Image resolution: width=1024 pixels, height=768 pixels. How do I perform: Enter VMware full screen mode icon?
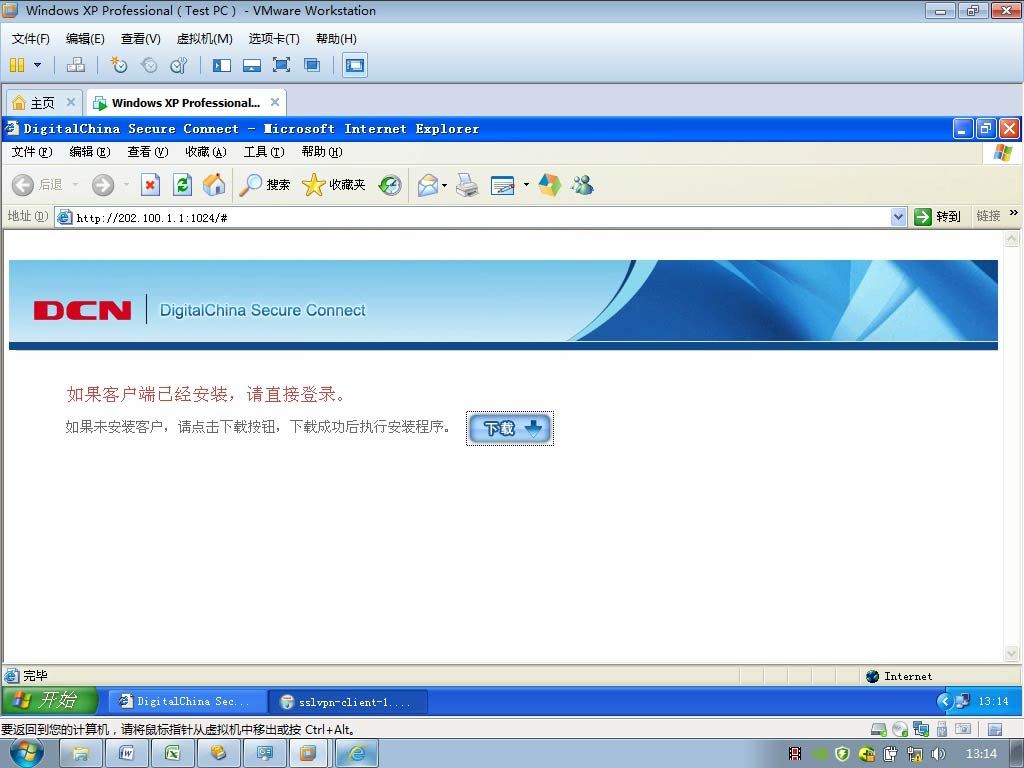pos(281,65)
